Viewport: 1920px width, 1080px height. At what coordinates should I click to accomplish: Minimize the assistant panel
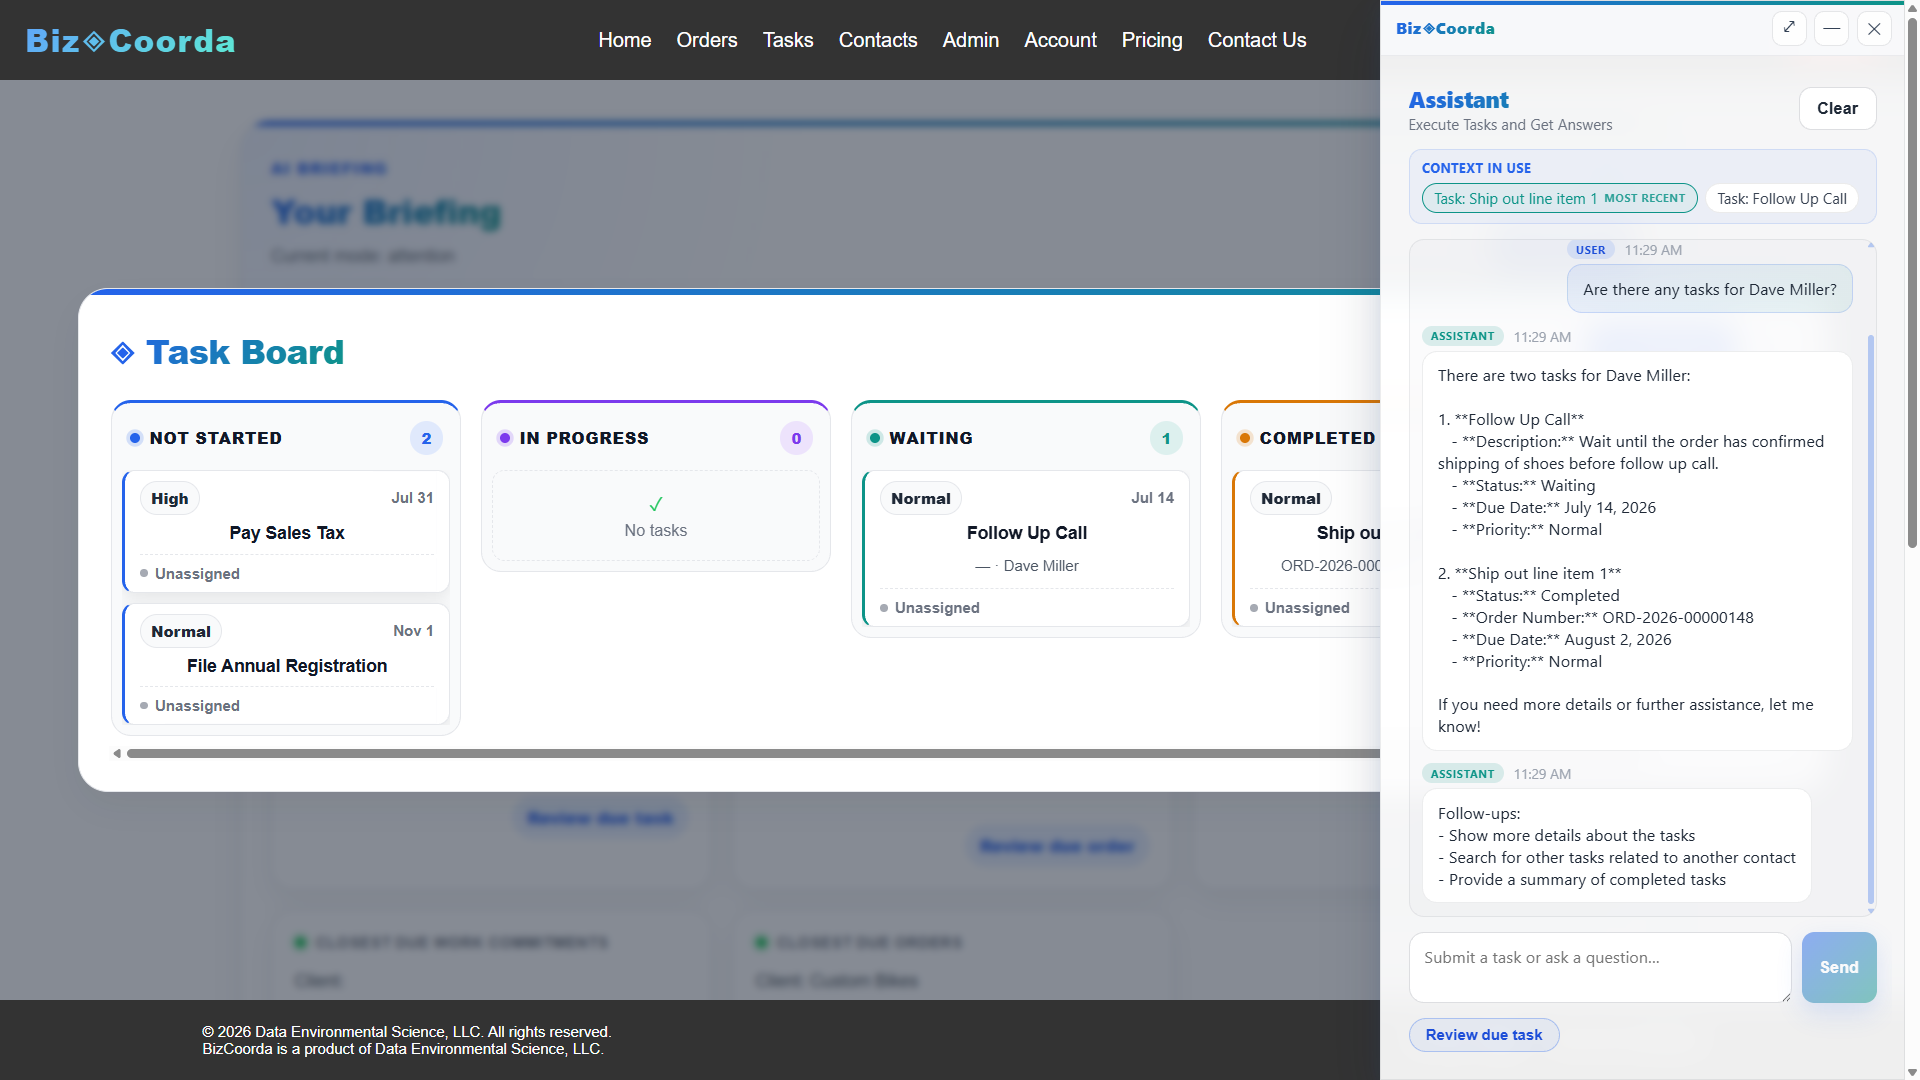[1831, 28]
